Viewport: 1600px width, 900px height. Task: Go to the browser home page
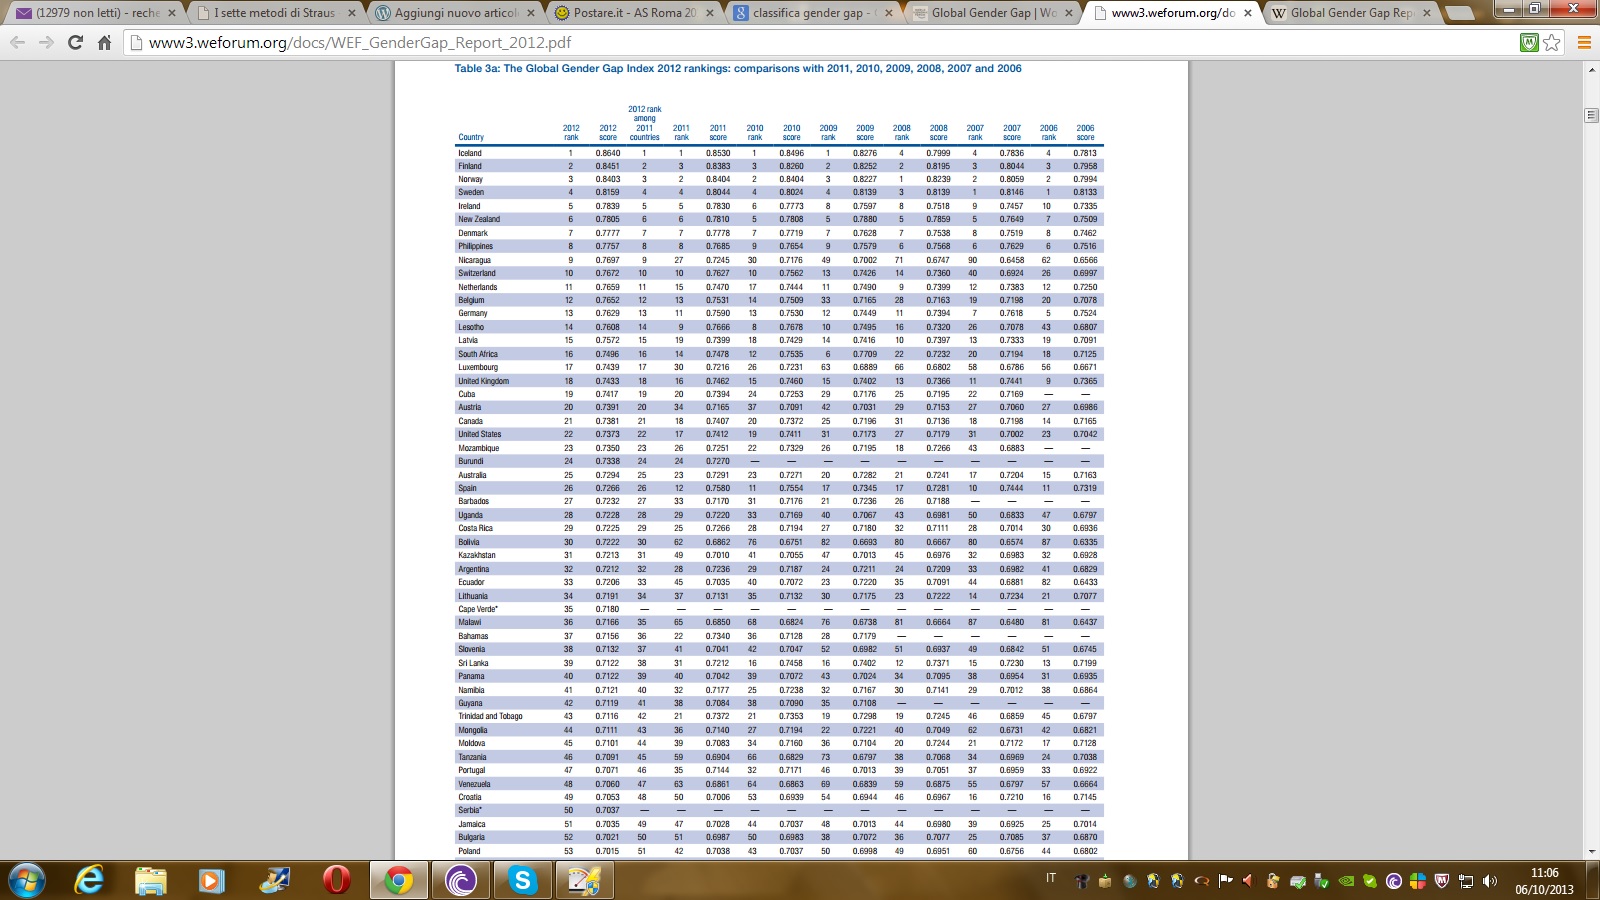point(104,43)
